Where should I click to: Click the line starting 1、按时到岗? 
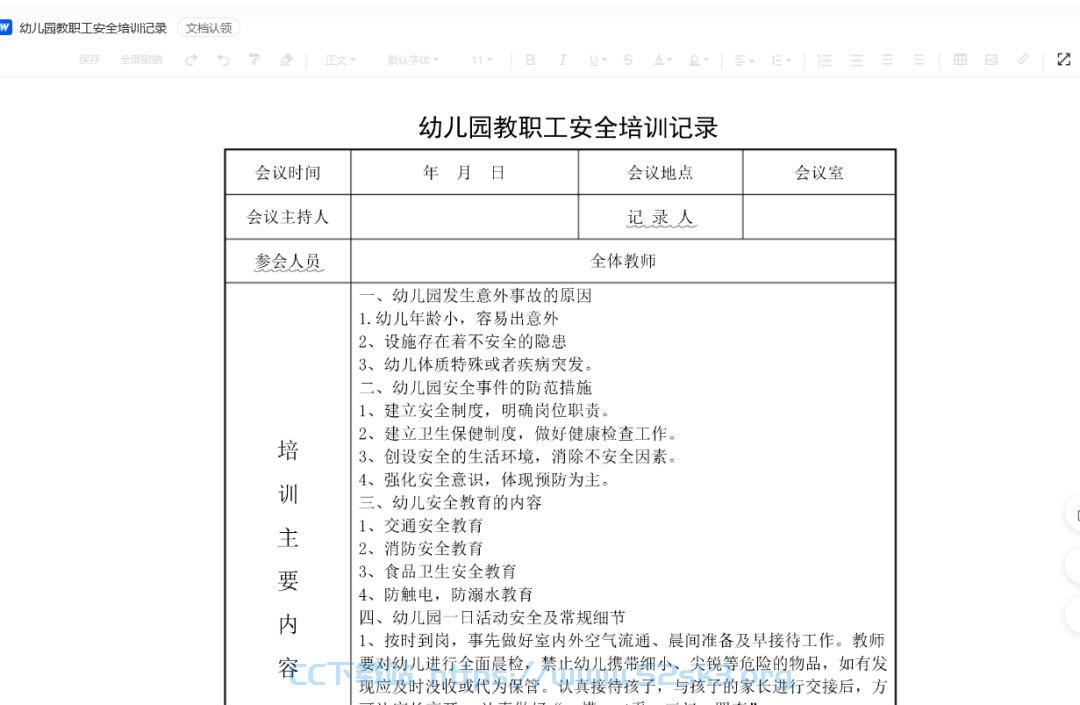(622, 641)
